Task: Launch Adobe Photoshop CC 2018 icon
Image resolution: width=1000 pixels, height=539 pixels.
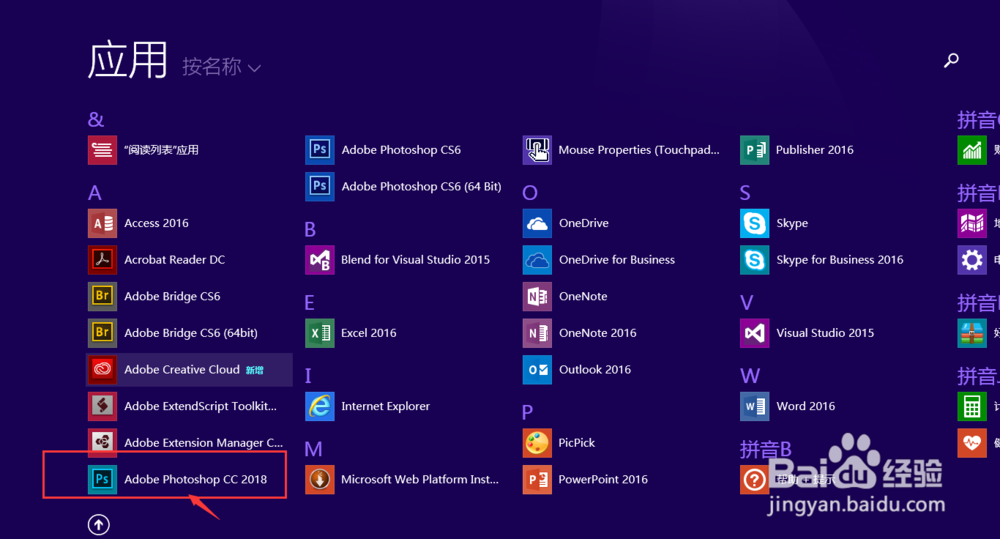Action: [102, 479]
